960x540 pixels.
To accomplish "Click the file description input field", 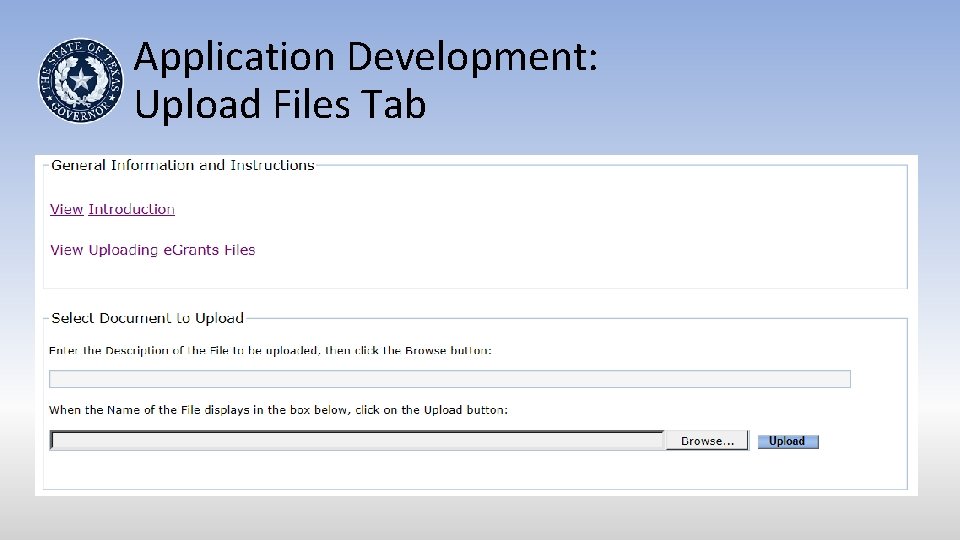I will (x=450, y=379).
